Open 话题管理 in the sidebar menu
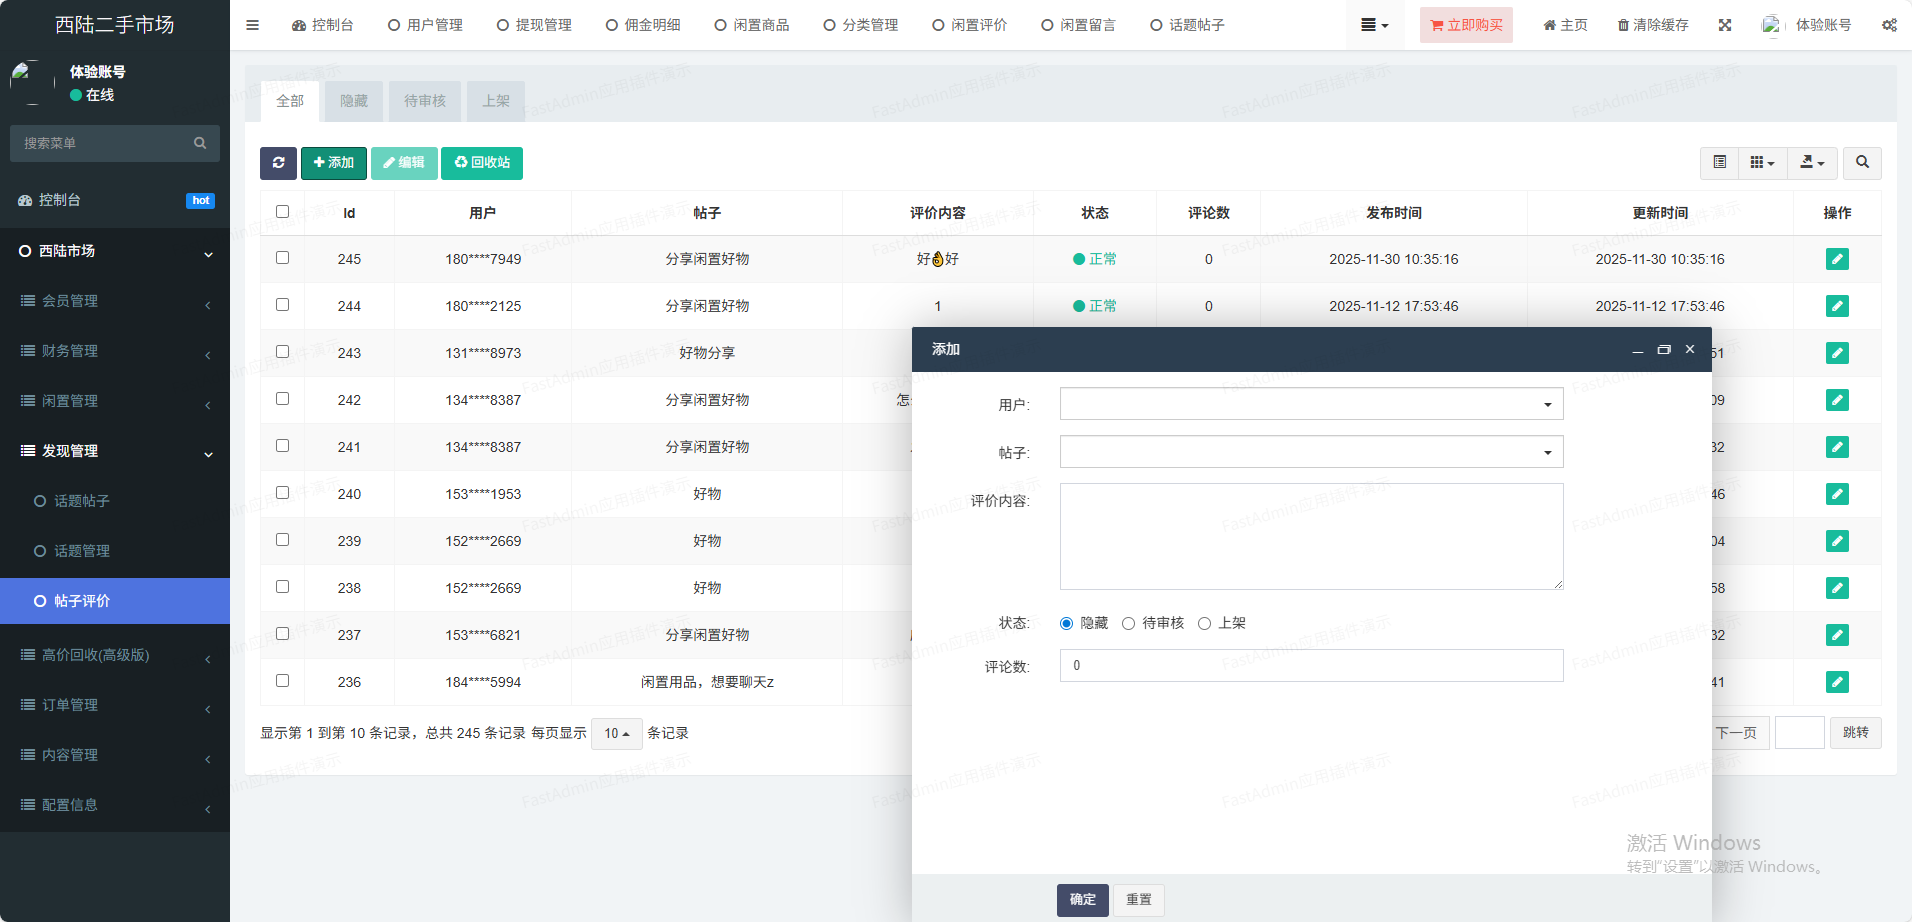The width and height of the screenshot is (1912, 922). [x=82, y=551]
